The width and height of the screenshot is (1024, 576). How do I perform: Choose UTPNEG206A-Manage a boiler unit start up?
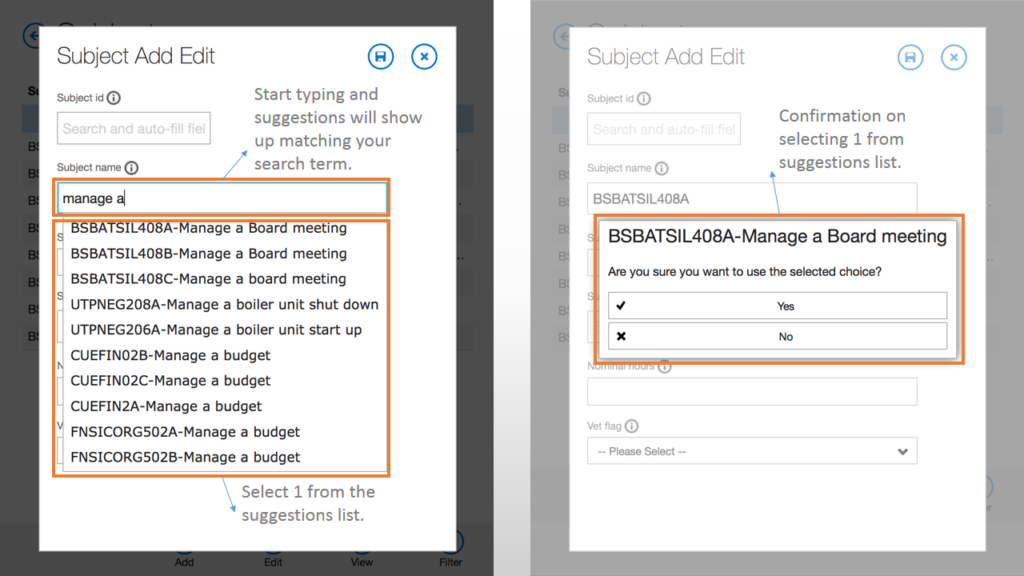point(216,330)
